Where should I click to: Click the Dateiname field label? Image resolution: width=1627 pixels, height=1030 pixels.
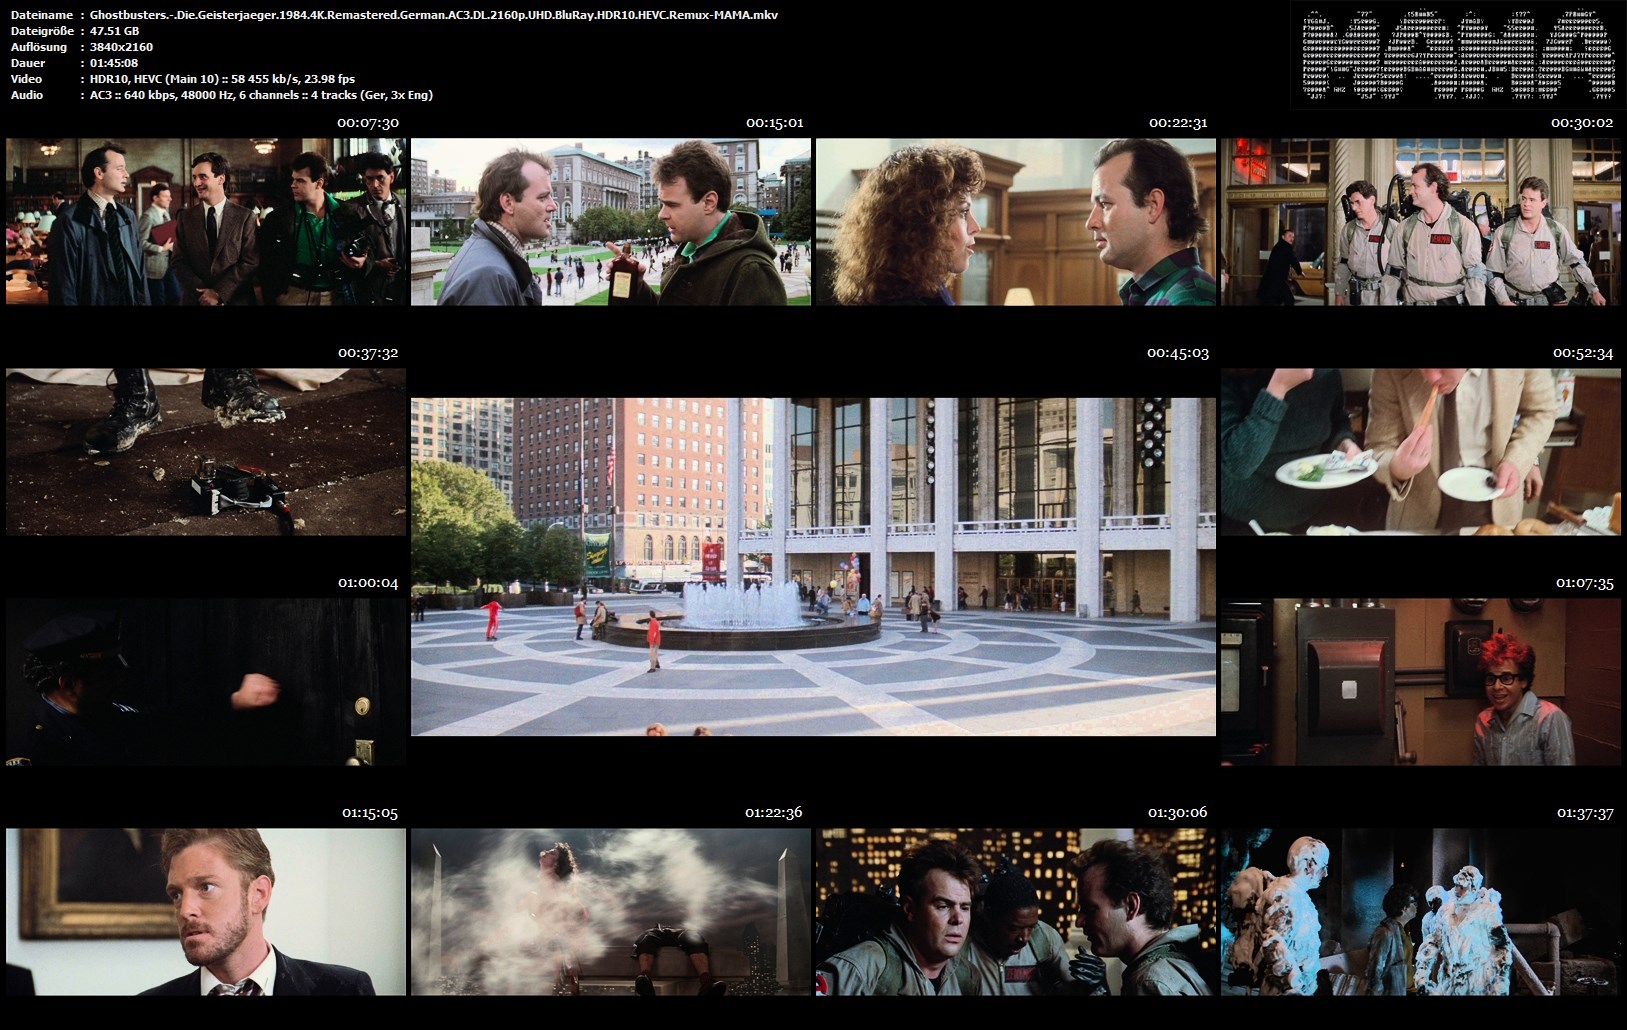tap(42, 15)
